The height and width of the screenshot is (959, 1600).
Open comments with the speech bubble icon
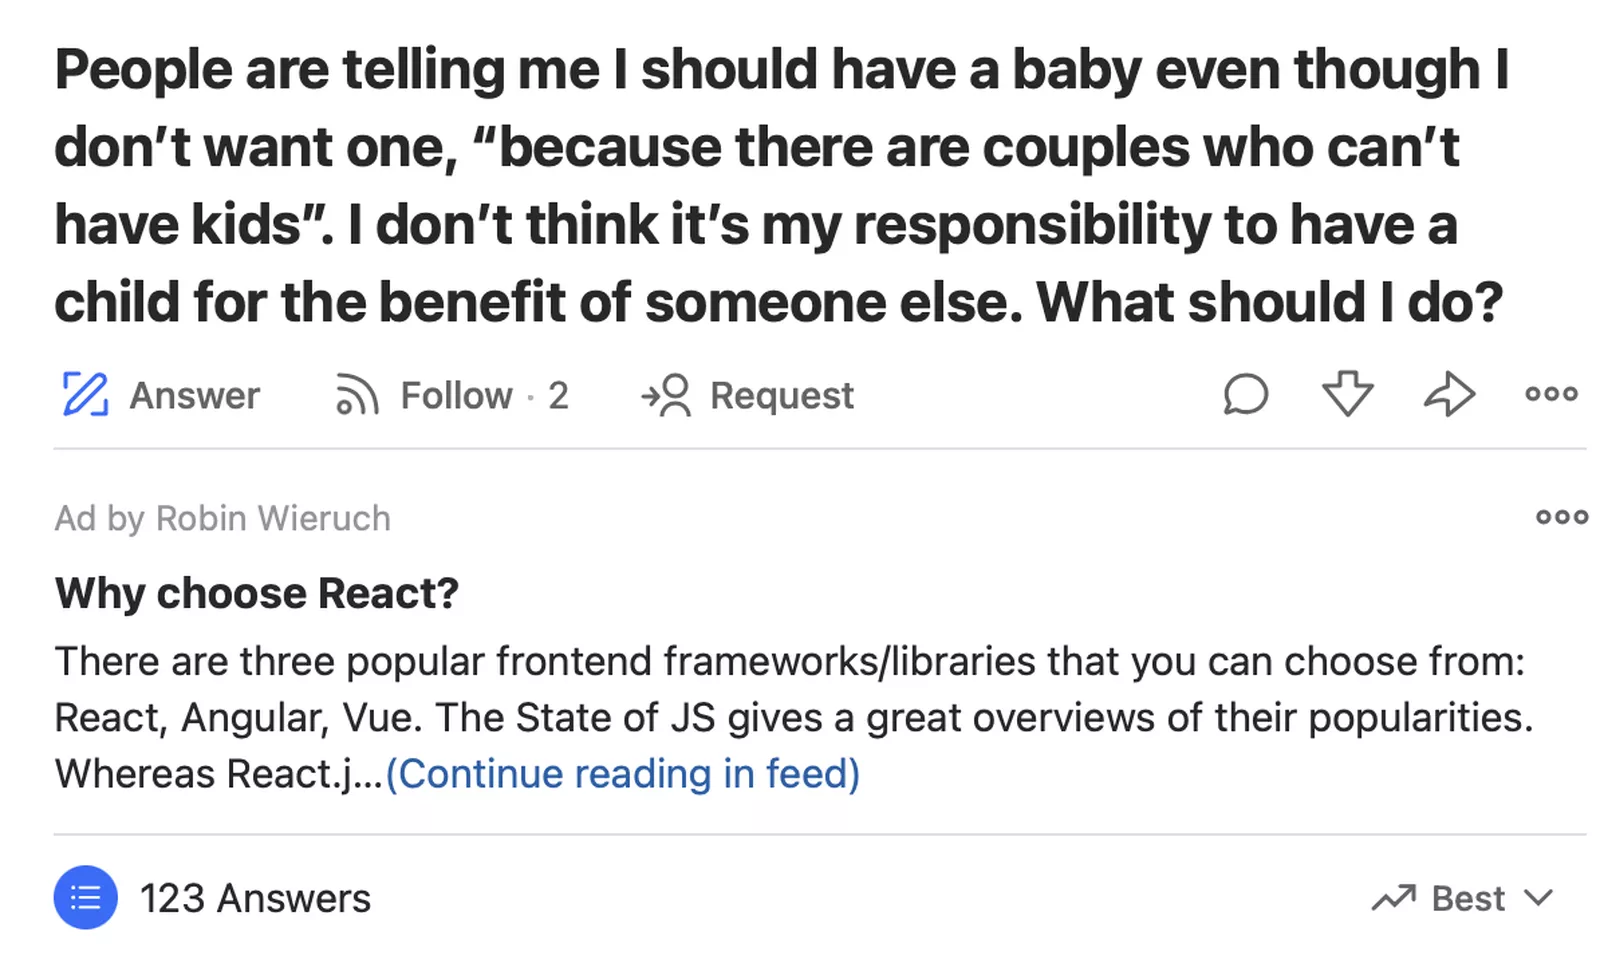(1245, 394)
